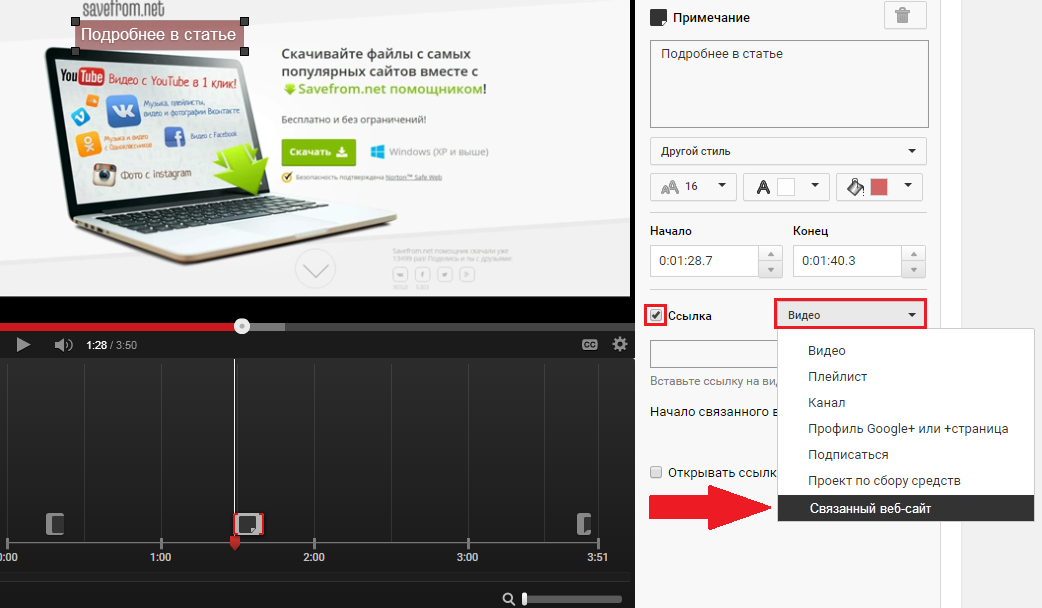Toggle closed captions CC button
1042x608 pixels.
point(589,344)
